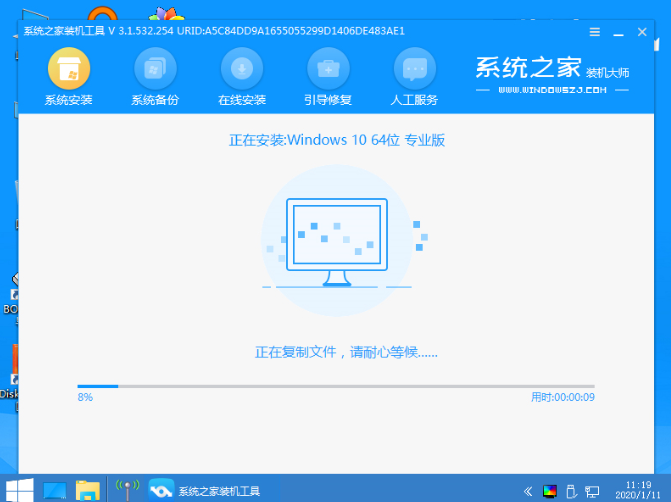Image resolution: width=671 pixels, height=502 pixels.
Task: Open the 系统安装 (System Install) tab
Action: [68, 77]
